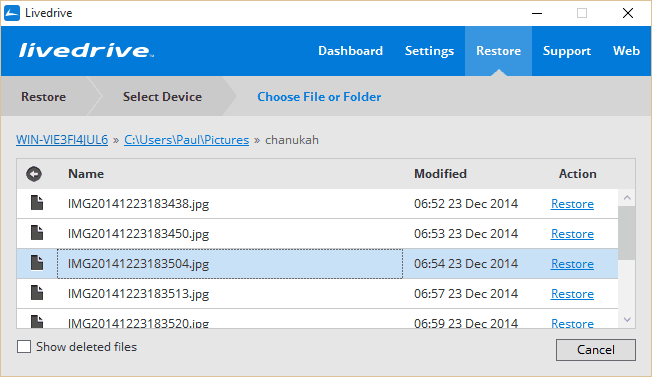Open the WIN-VIE3FI4JUL6 breadcrumb link
652x377 pixels.
pyautogui.click(x=62, y=140)
